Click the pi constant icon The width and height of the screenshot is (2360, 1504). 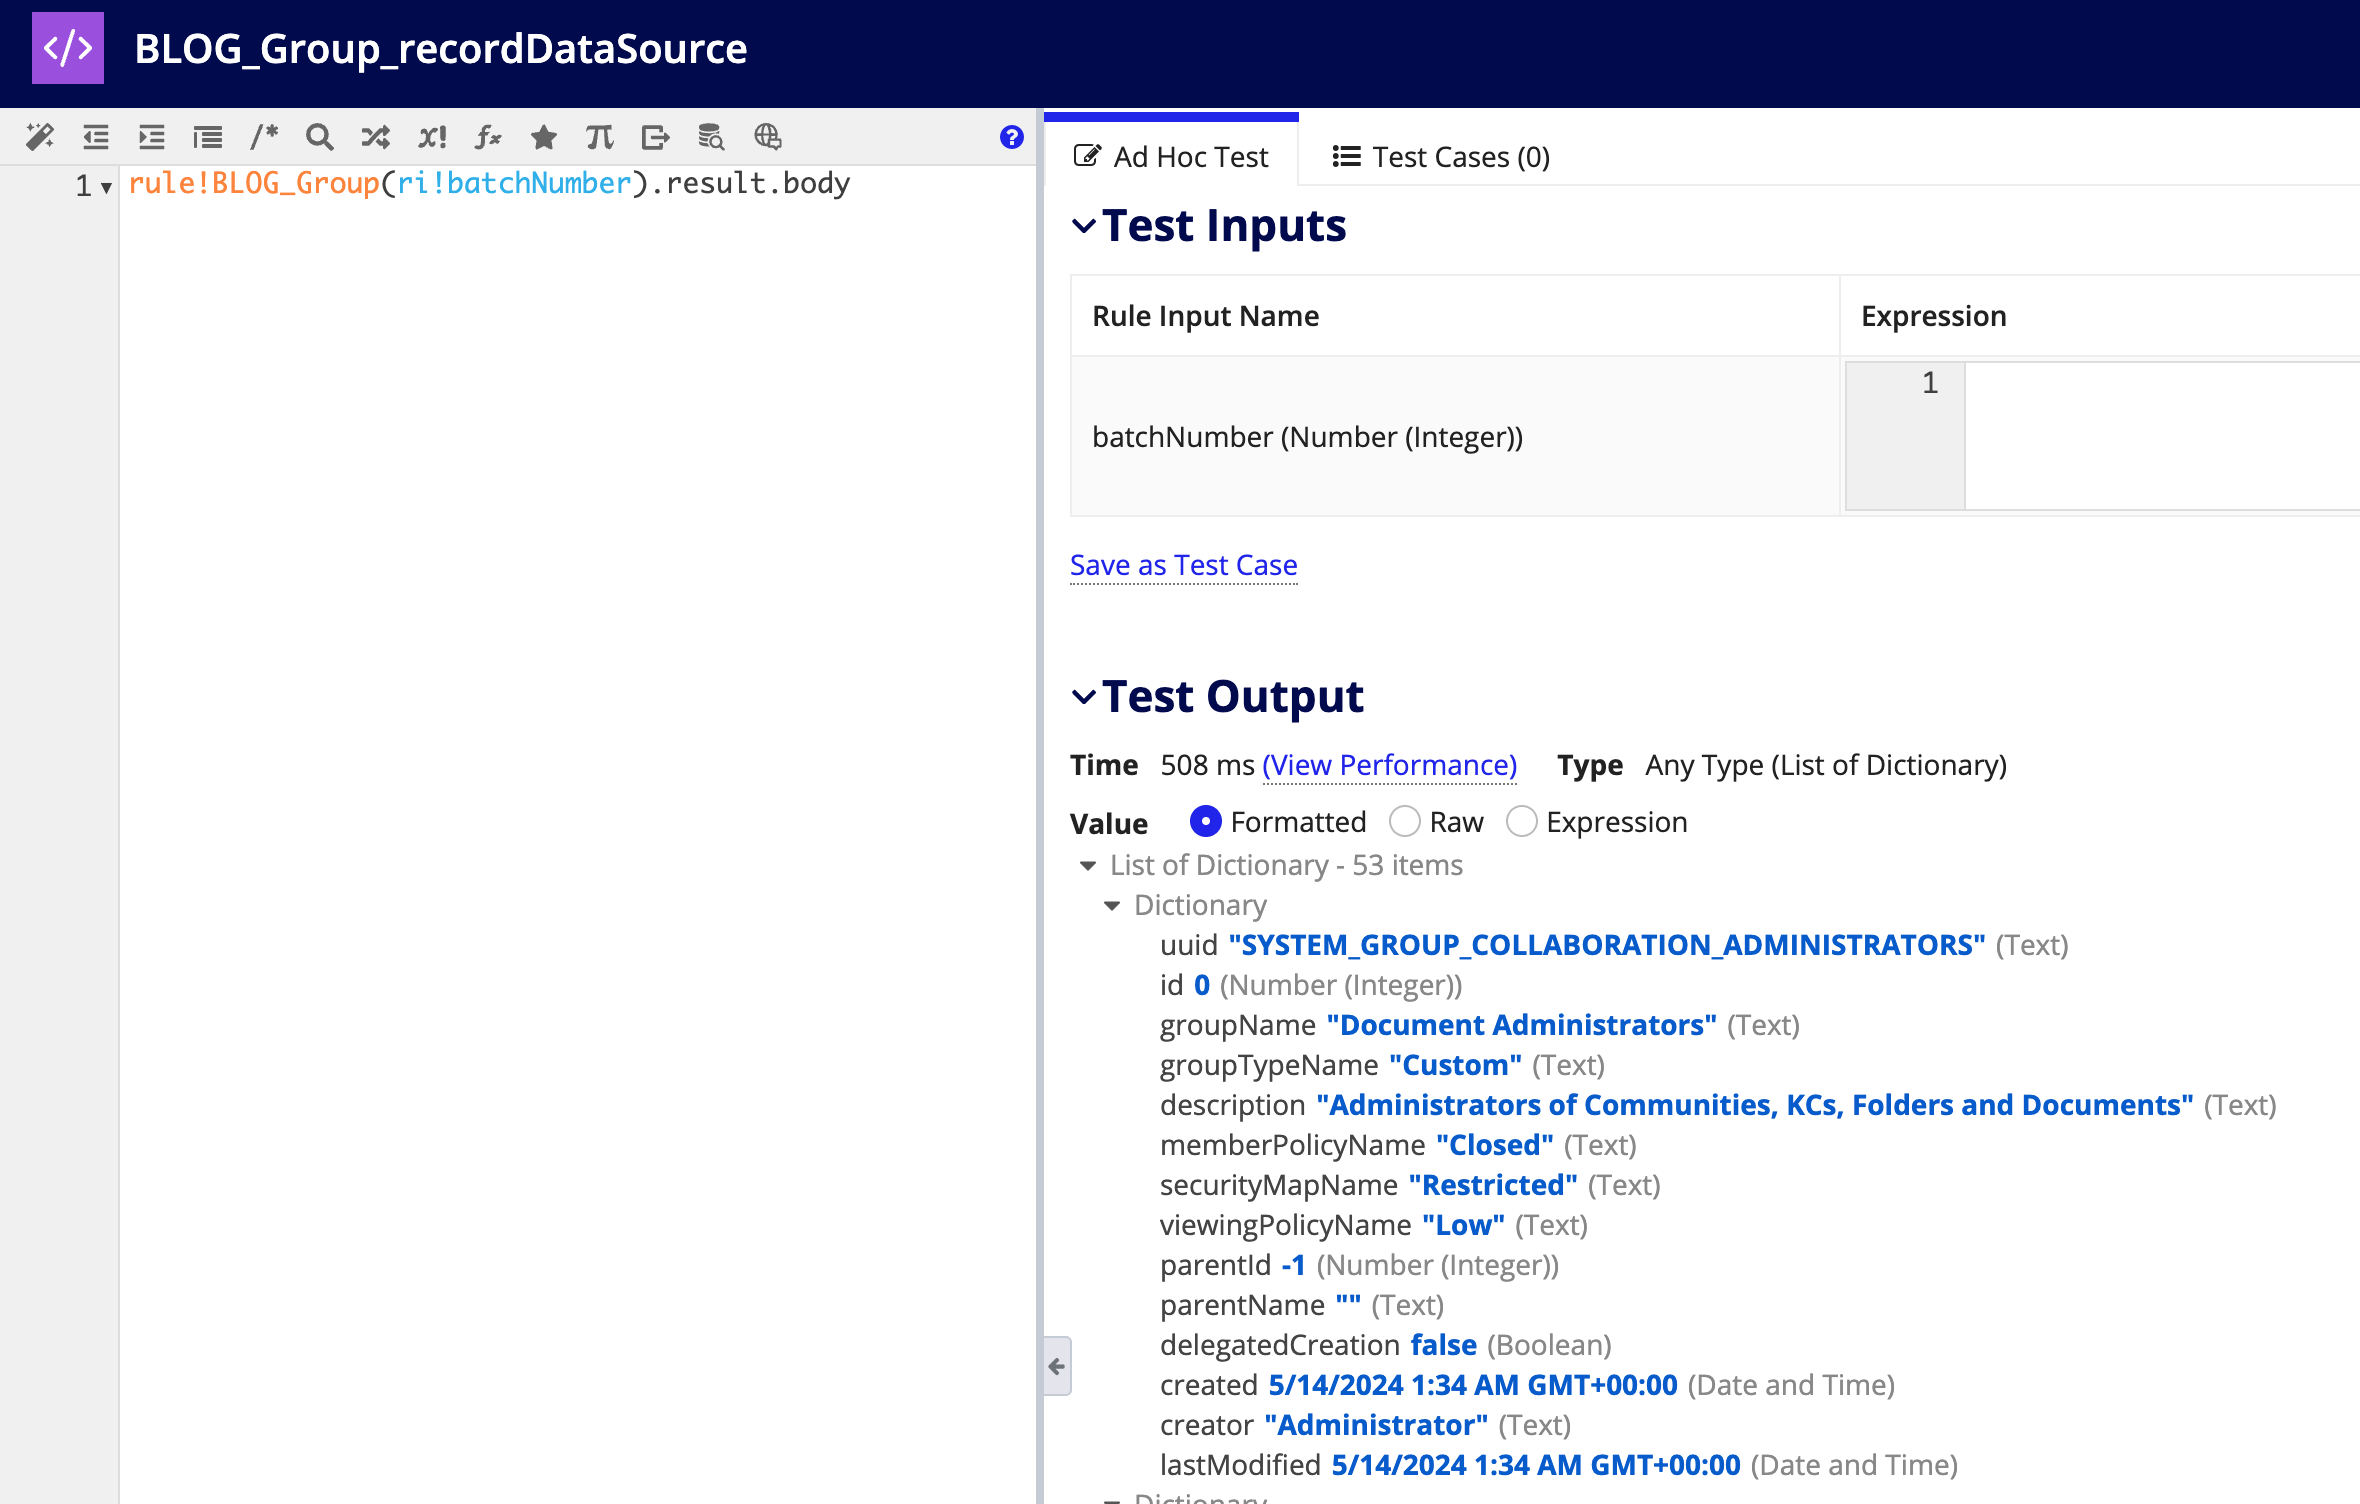click(599, 137)
